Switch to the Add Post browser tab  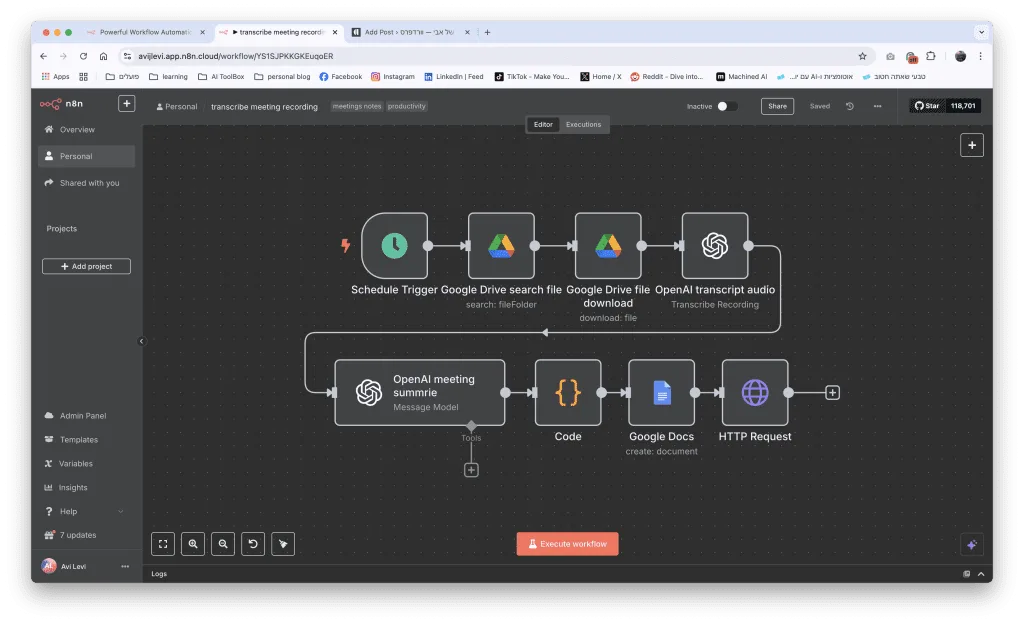click(x=409, y=32)
